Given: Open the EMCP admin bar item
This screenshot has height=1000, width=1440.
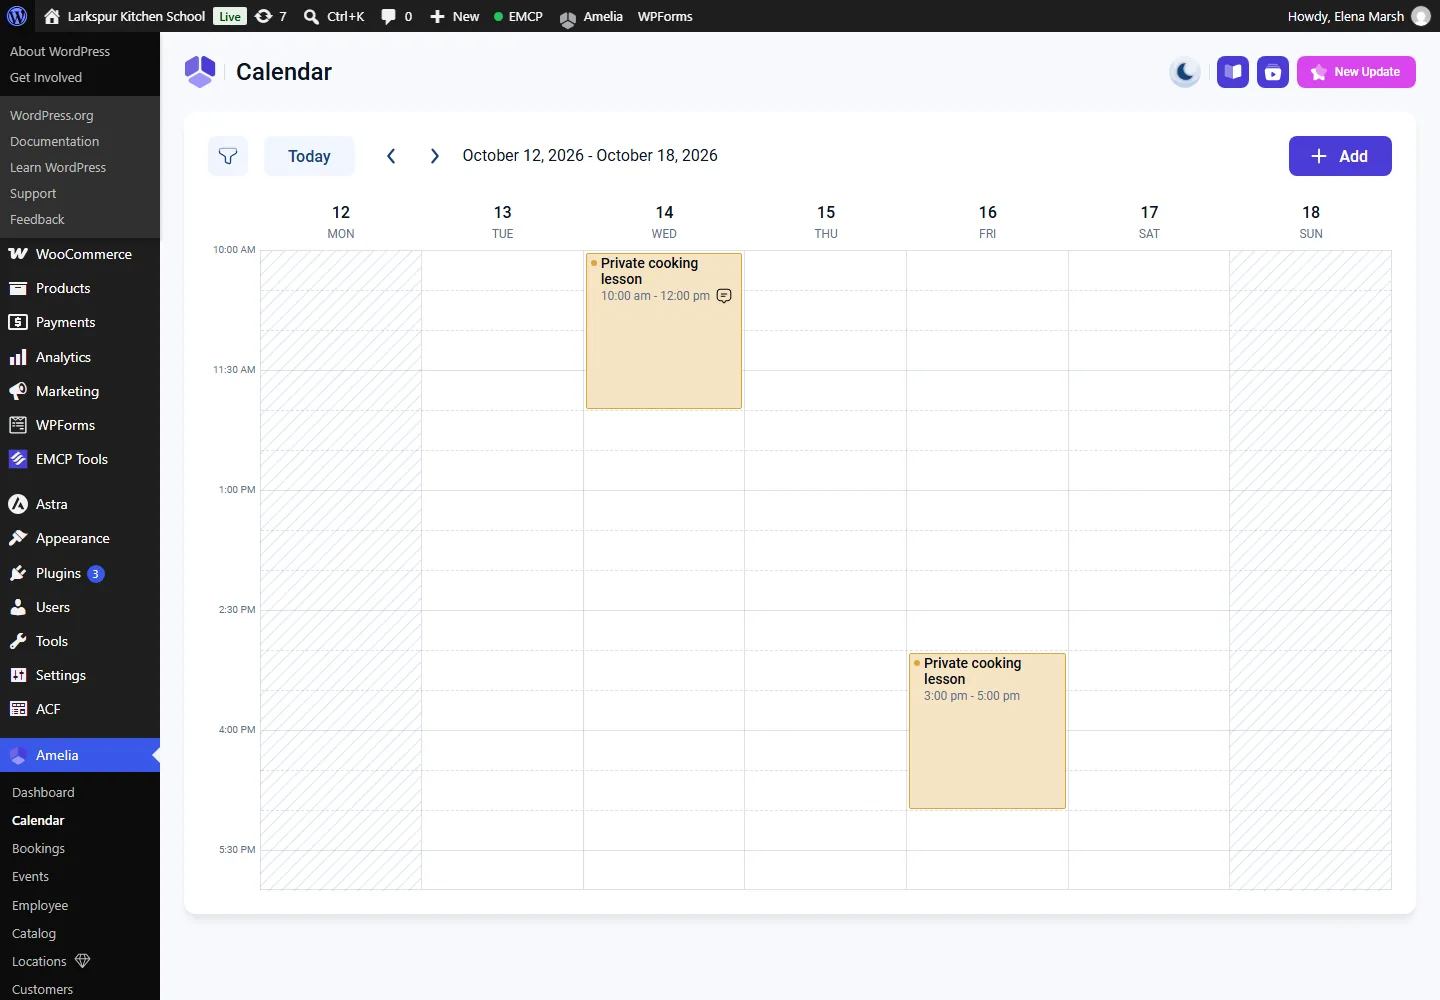Looking at the screenshot, I should [518, 16].
